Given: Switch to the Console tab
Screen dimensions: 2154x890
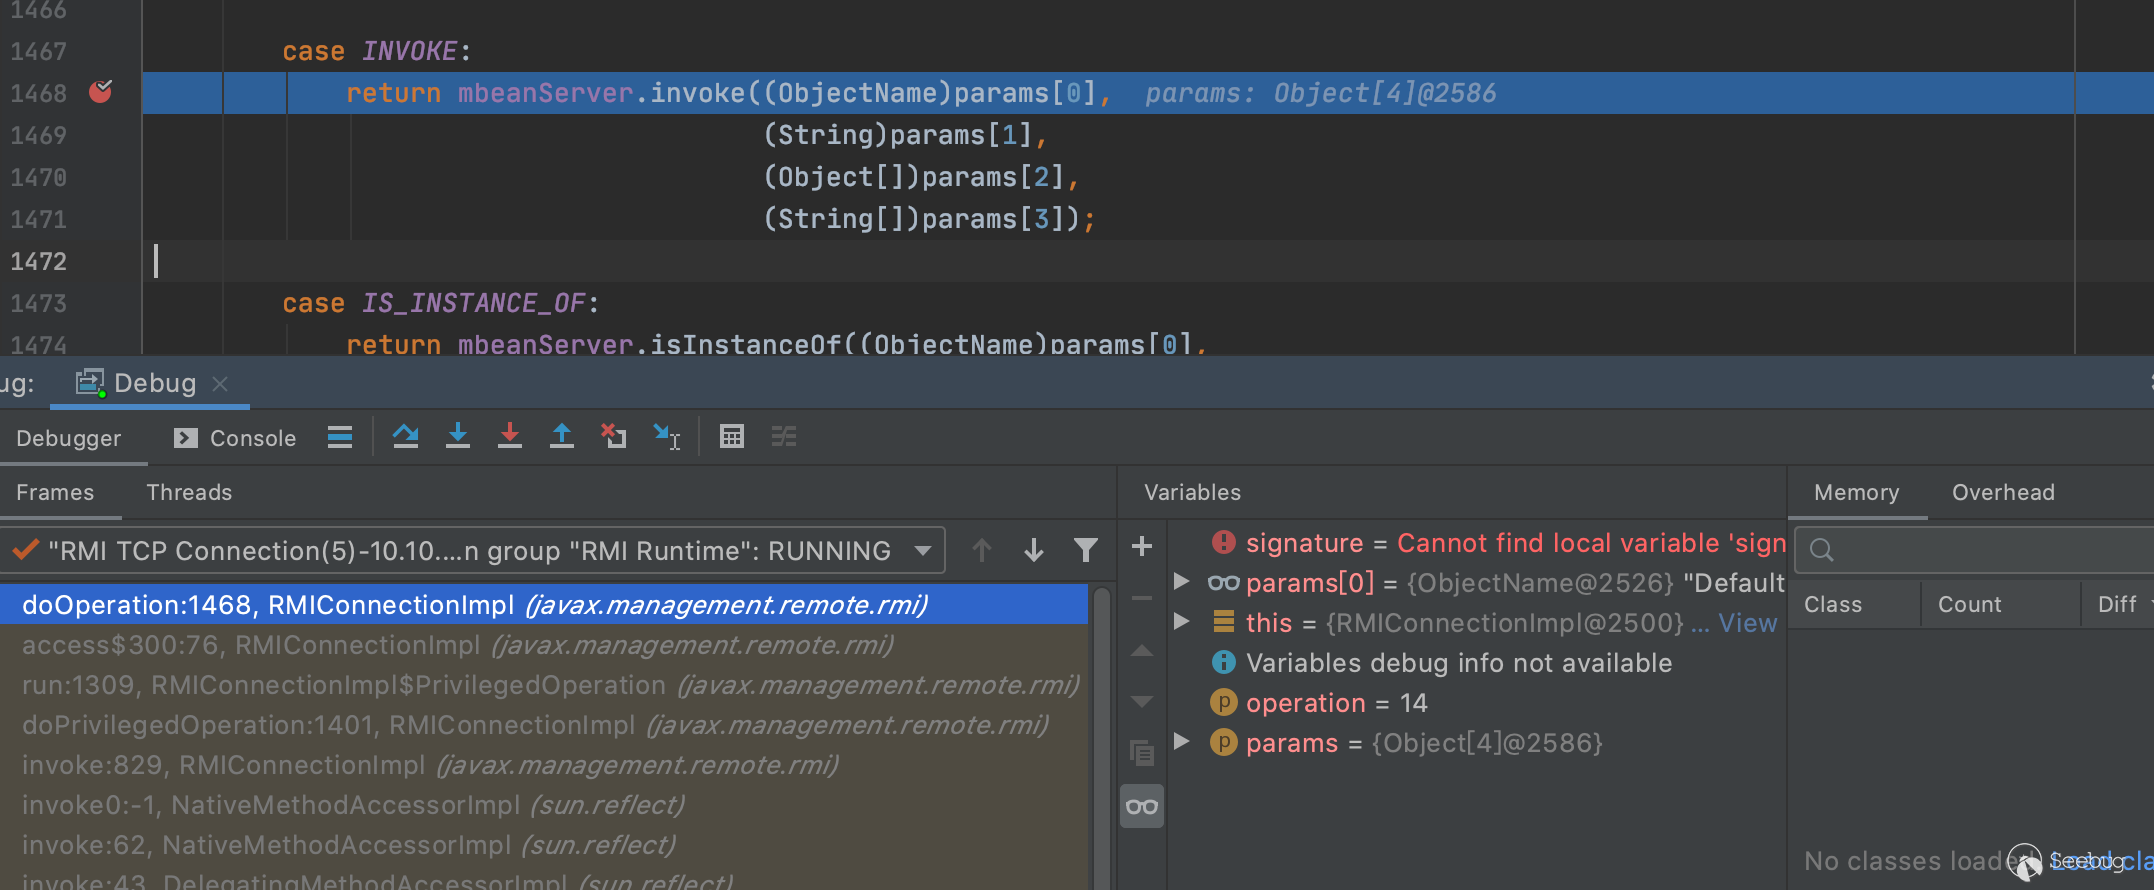Looking at the screenshot, I should [236, 438].
